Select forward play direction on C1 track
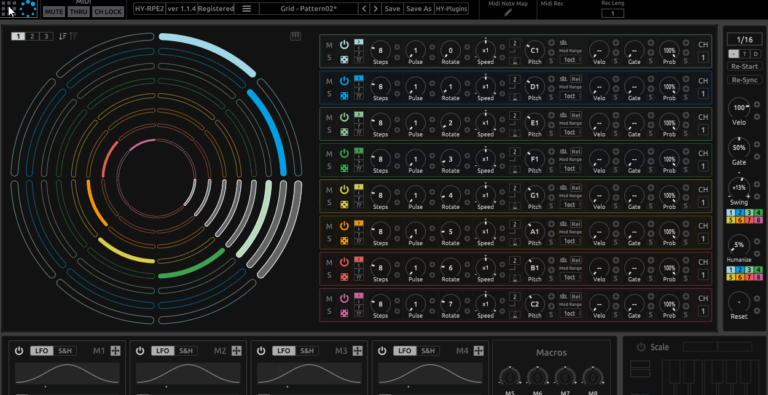Viewport: 768px width, 395px height. tap(359, 42)
